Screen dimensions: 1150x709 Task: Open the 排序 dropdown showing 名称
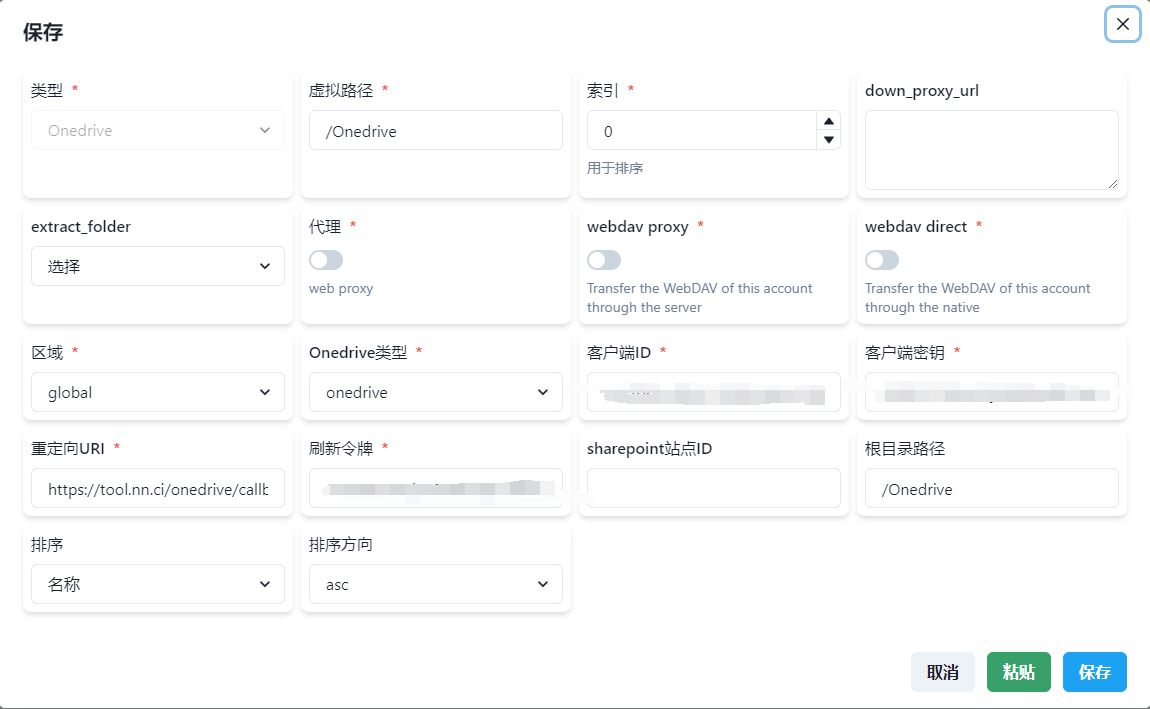157,584
